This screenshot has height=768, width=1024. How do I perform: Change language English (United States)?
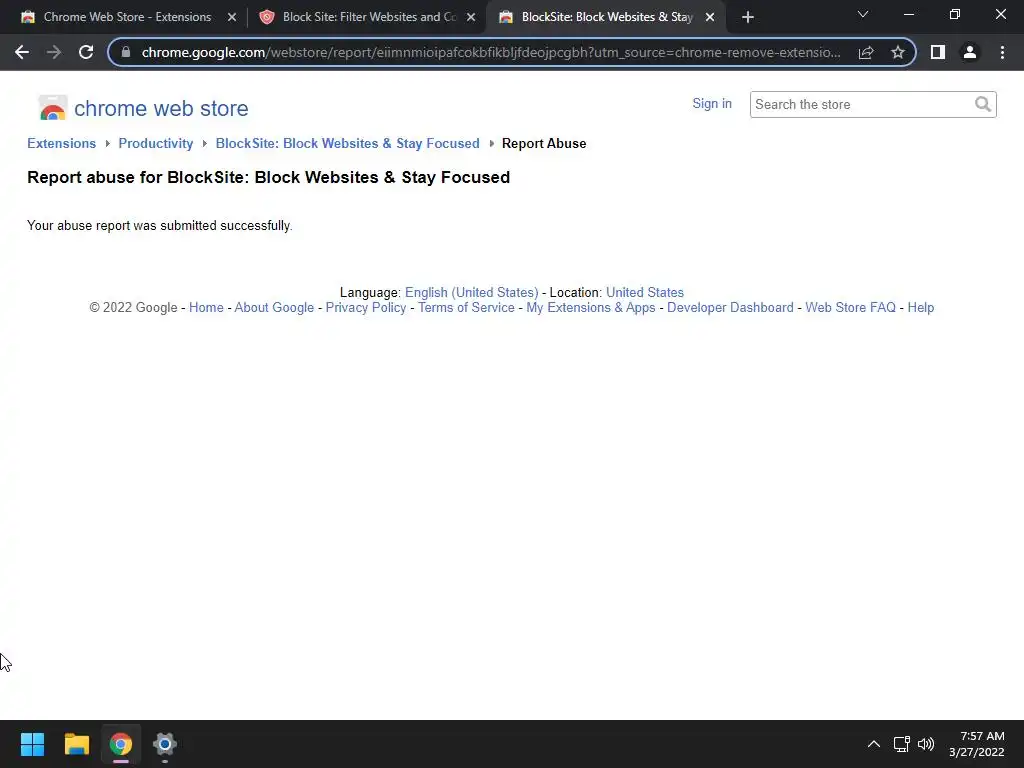click(472, 293)
